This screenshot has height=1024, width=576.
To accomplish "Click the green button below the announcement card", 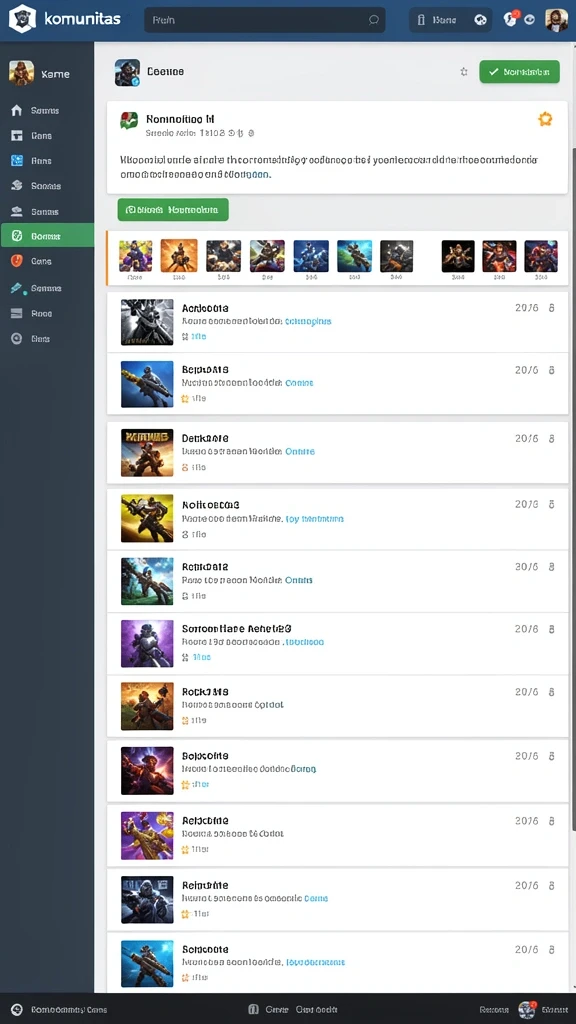I will [x=173, y=210].
